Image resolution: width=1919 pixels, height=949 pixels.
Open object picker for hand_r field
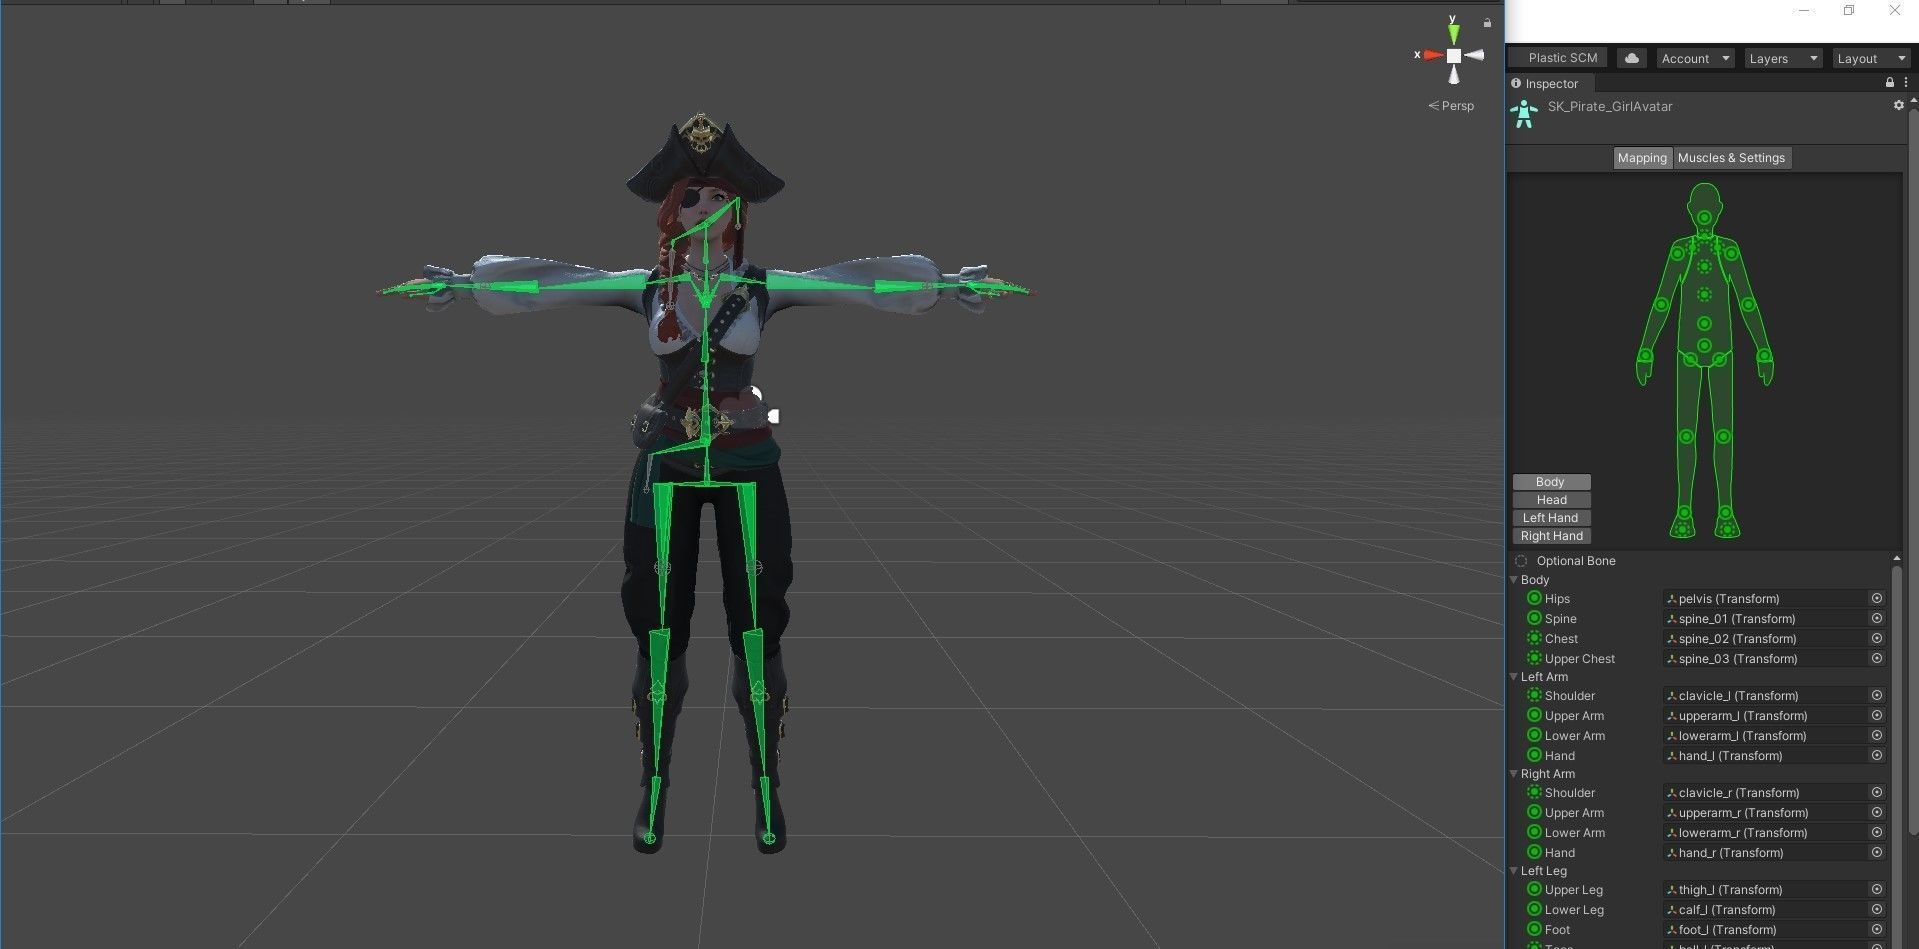pos(1876,853)
